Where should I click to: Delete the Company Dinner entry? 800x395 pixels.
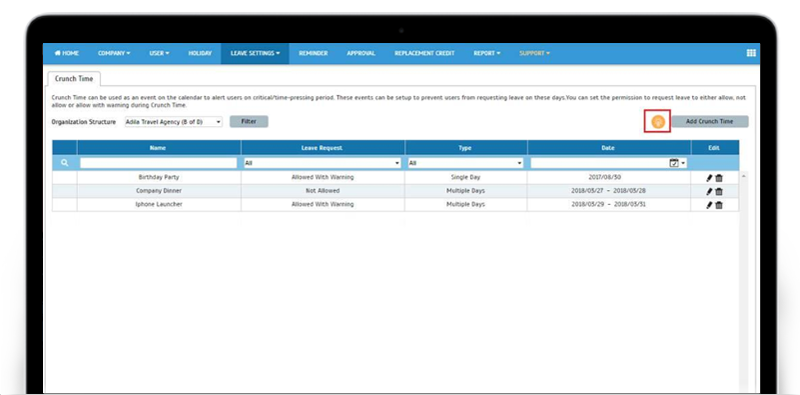[719, 191]
